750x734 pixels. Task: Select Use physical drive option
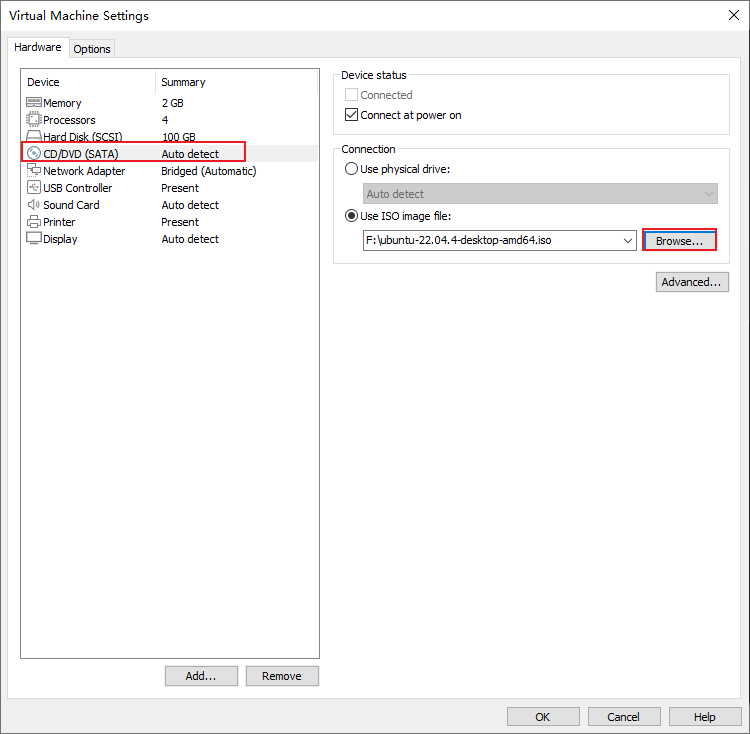[351, 169]
